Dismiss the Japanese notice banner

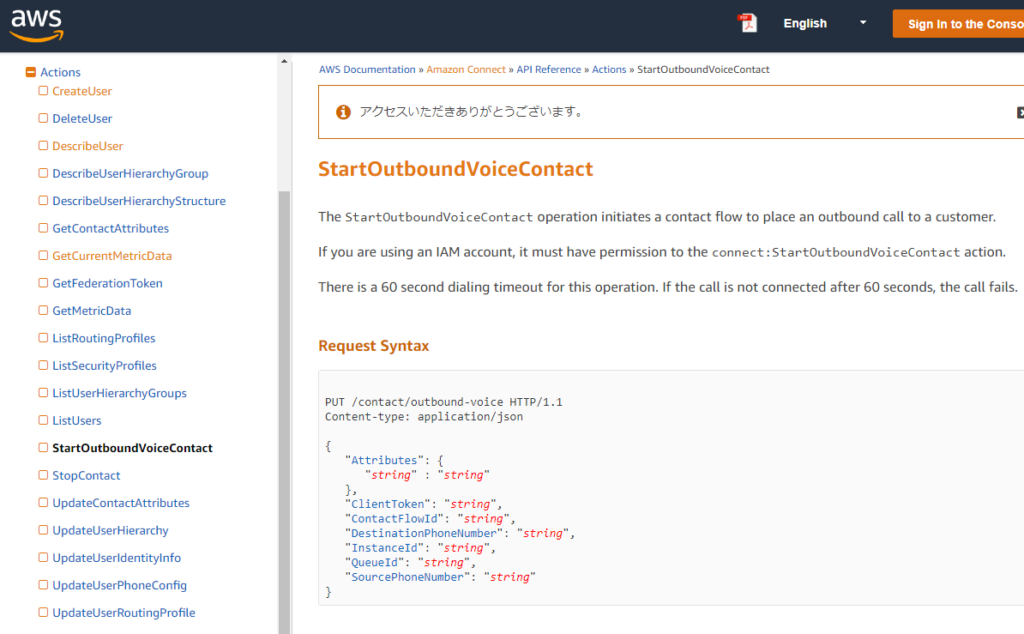click(x=1020, y=112)
